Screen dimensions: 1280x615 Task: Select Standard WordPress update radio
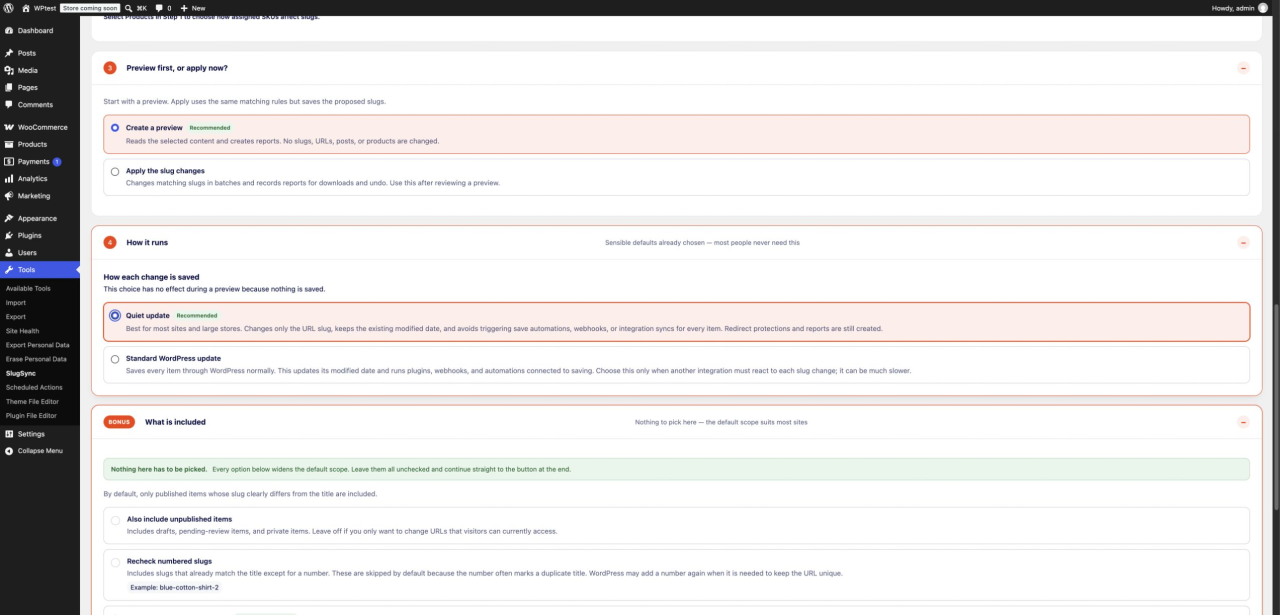pyautogui.click(x=115, y=358)
